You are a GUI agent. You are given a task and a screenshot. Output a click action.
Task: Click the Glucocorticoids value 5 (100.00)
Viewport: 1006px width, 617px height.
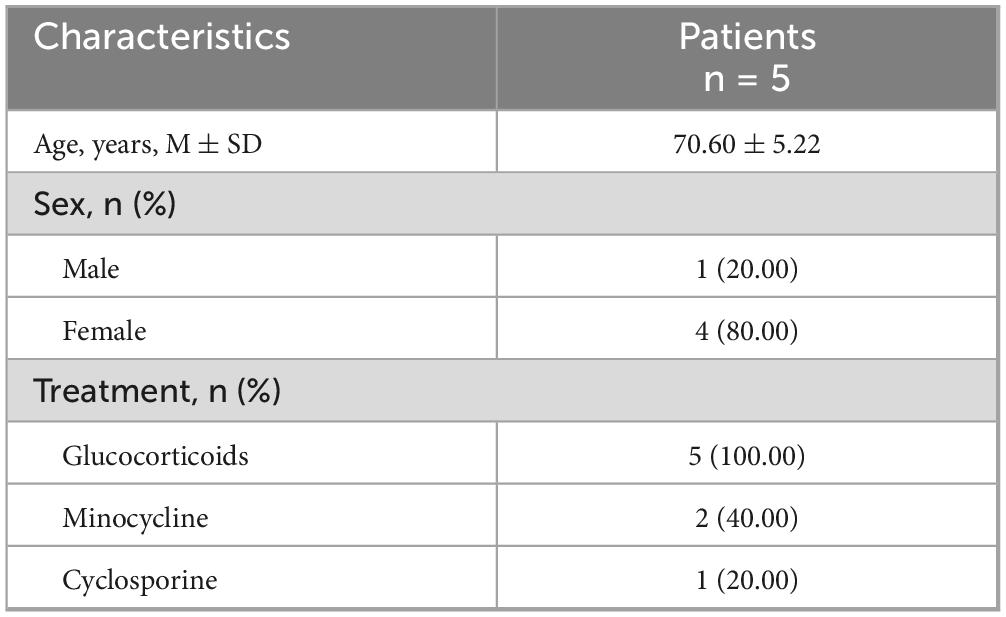click(x=747, y=456)
